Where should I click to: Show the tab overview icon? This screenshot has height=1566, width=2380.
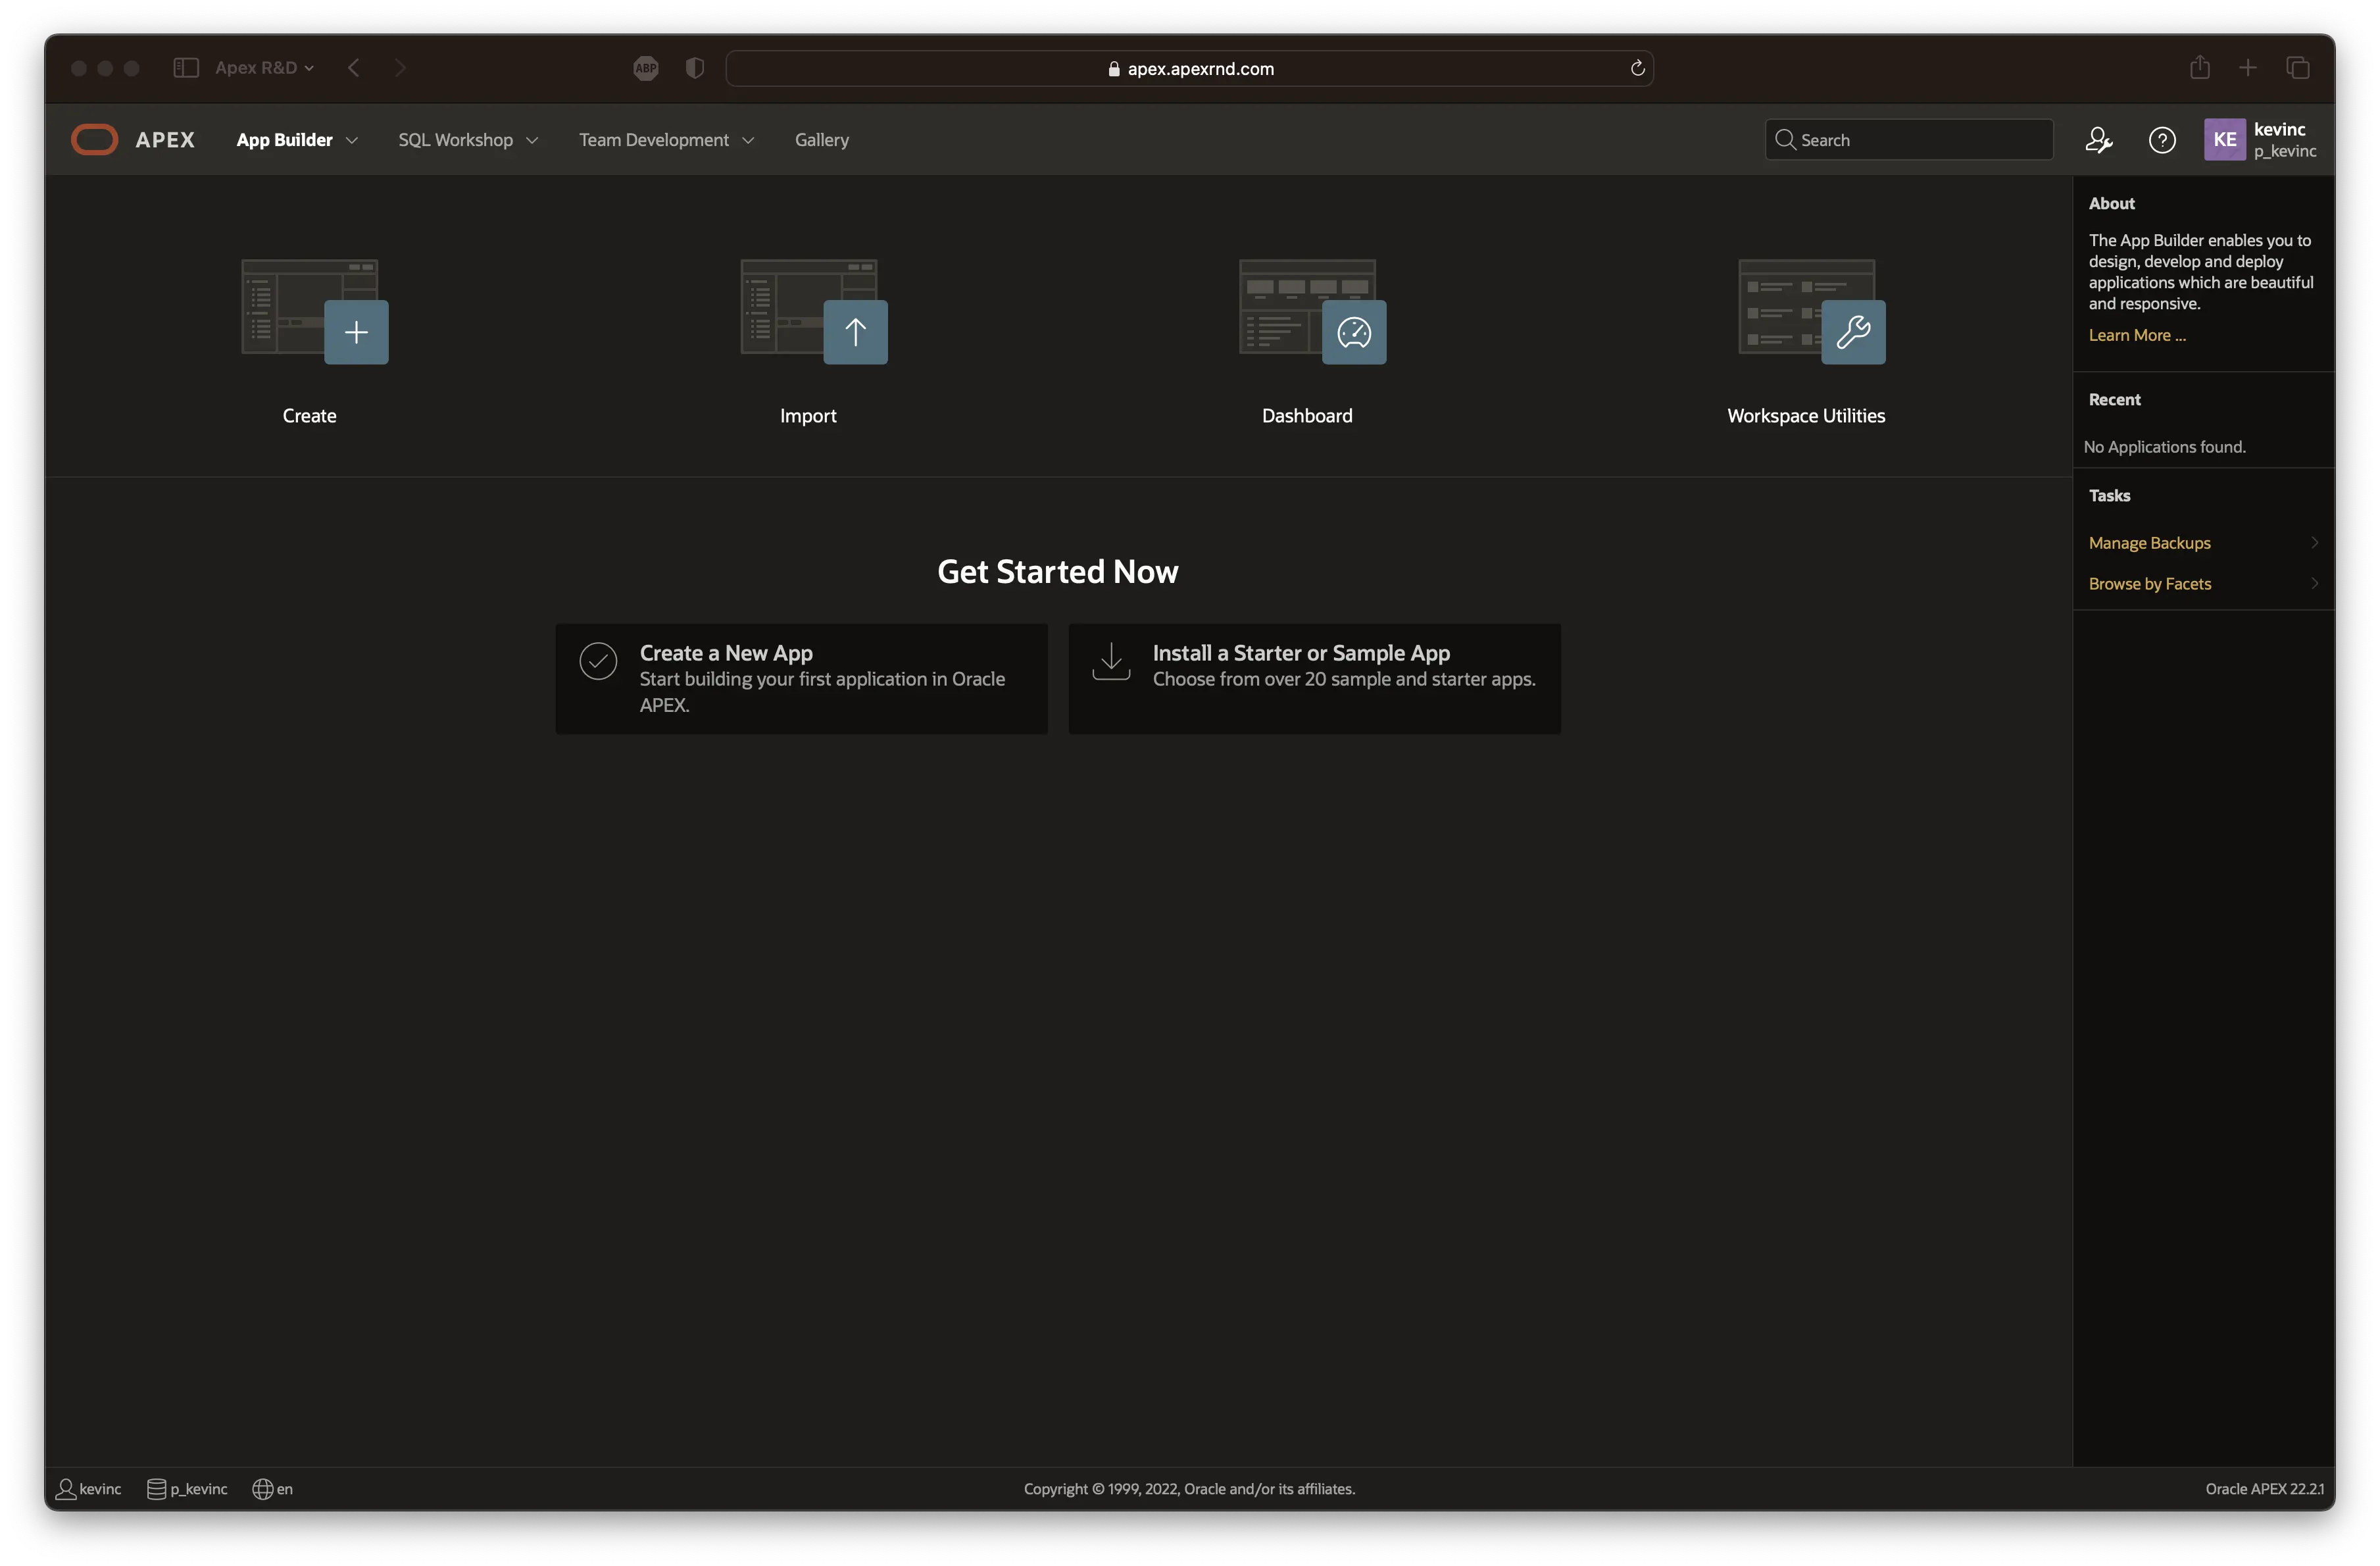(x=2298, y=67)
